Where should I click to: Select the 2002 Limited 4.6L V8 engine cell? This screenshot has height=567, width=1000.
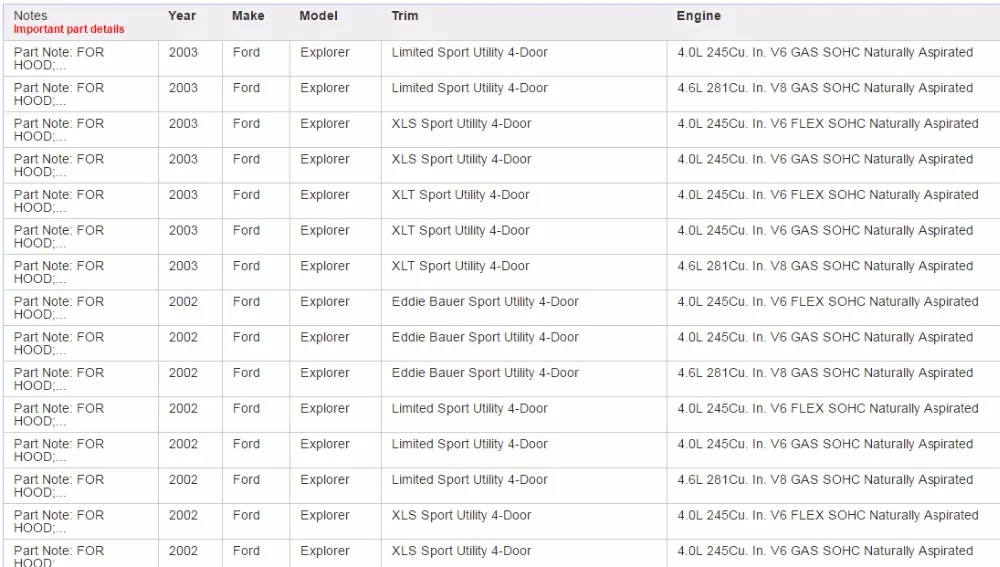(x=825, y=480)
